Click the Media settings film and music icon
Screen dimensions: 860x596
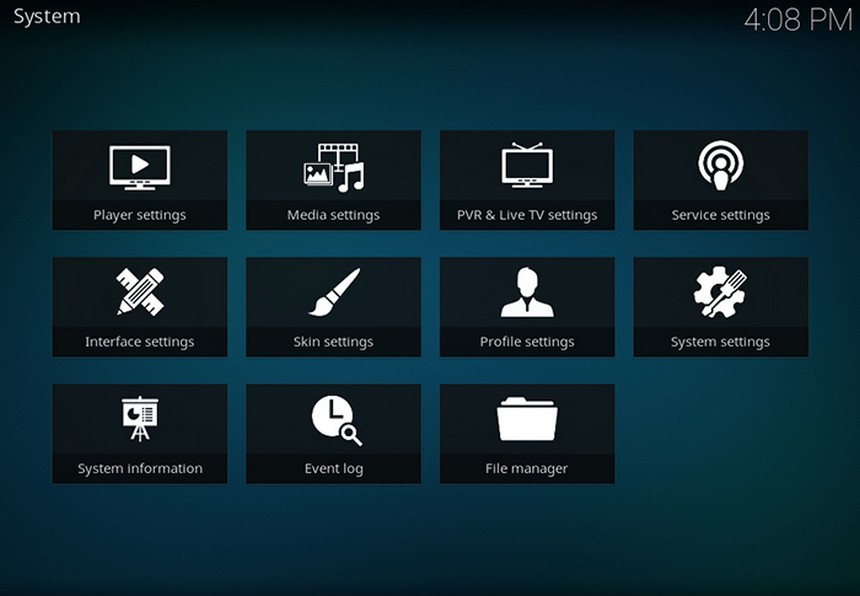pyautogui.click(x=333, y=168)
